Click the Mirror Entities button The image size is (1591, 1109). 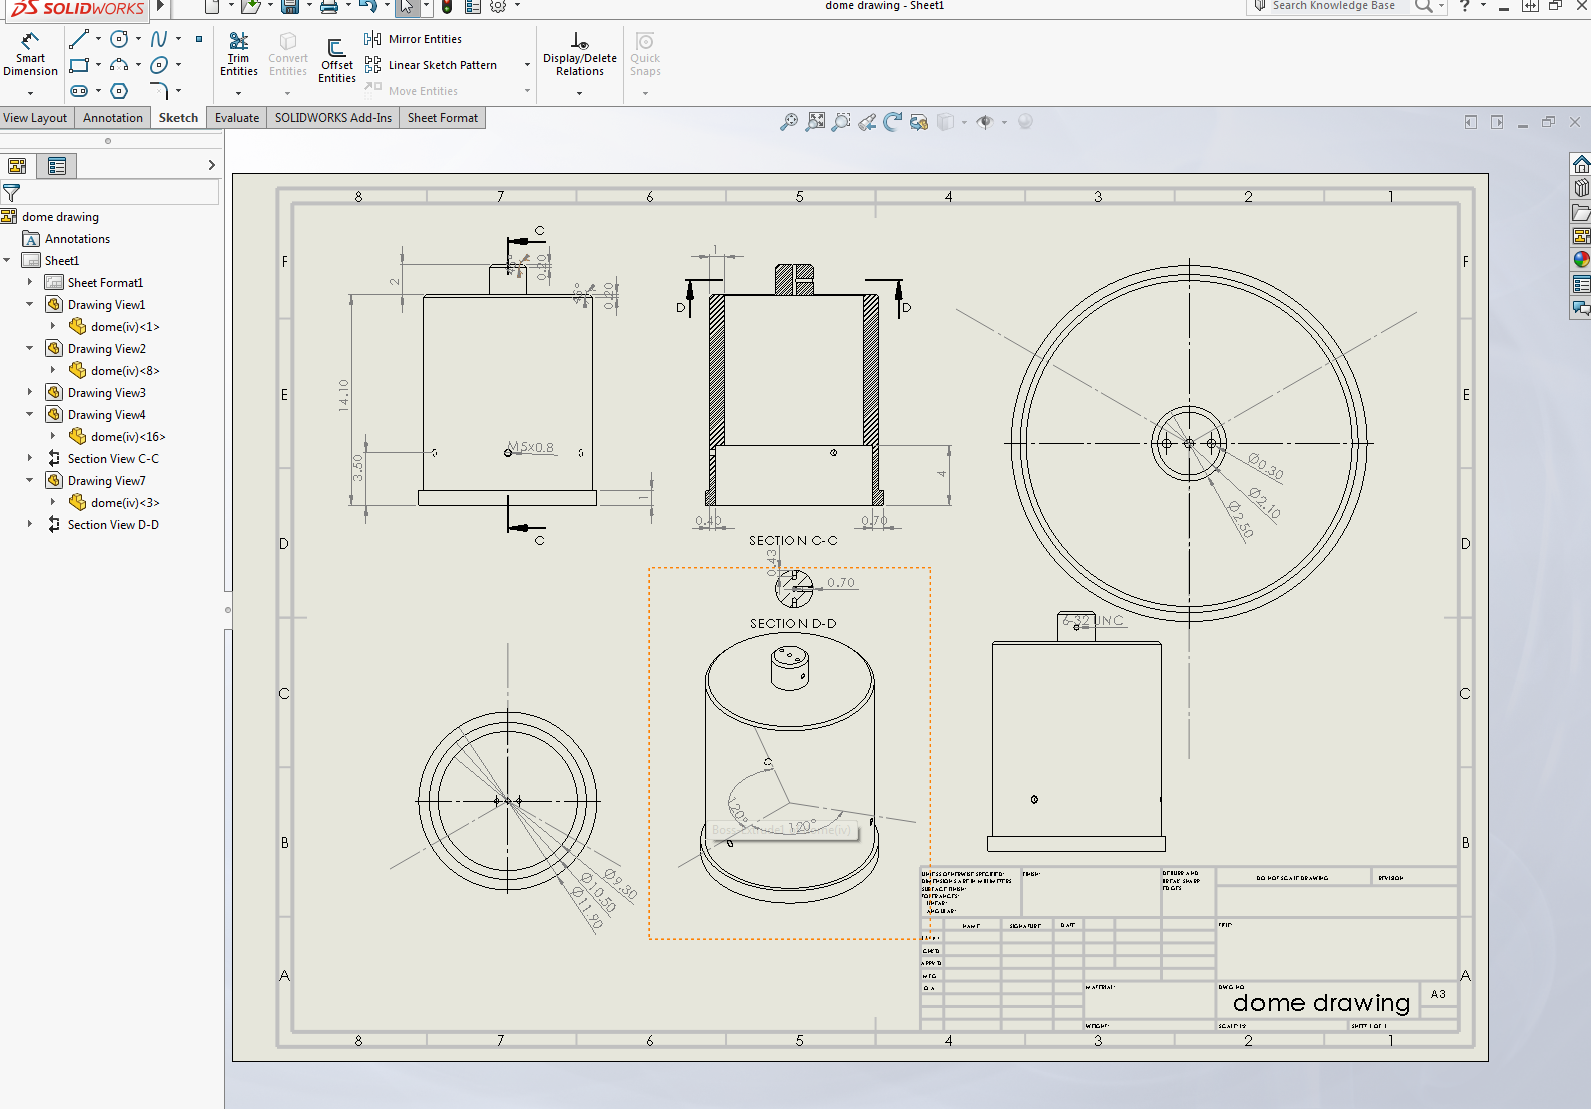[414, 39]
